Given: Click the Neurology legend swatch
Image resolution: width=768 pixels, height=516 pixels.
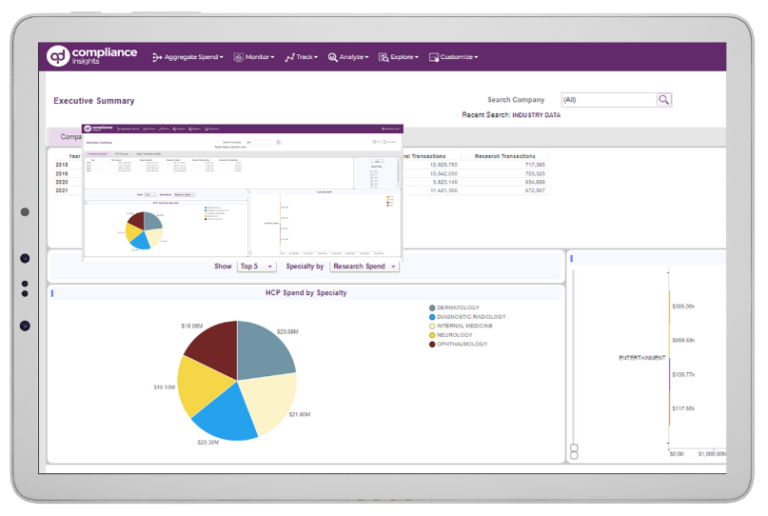Looking at the screenshot, I should (x=432, y=335).
